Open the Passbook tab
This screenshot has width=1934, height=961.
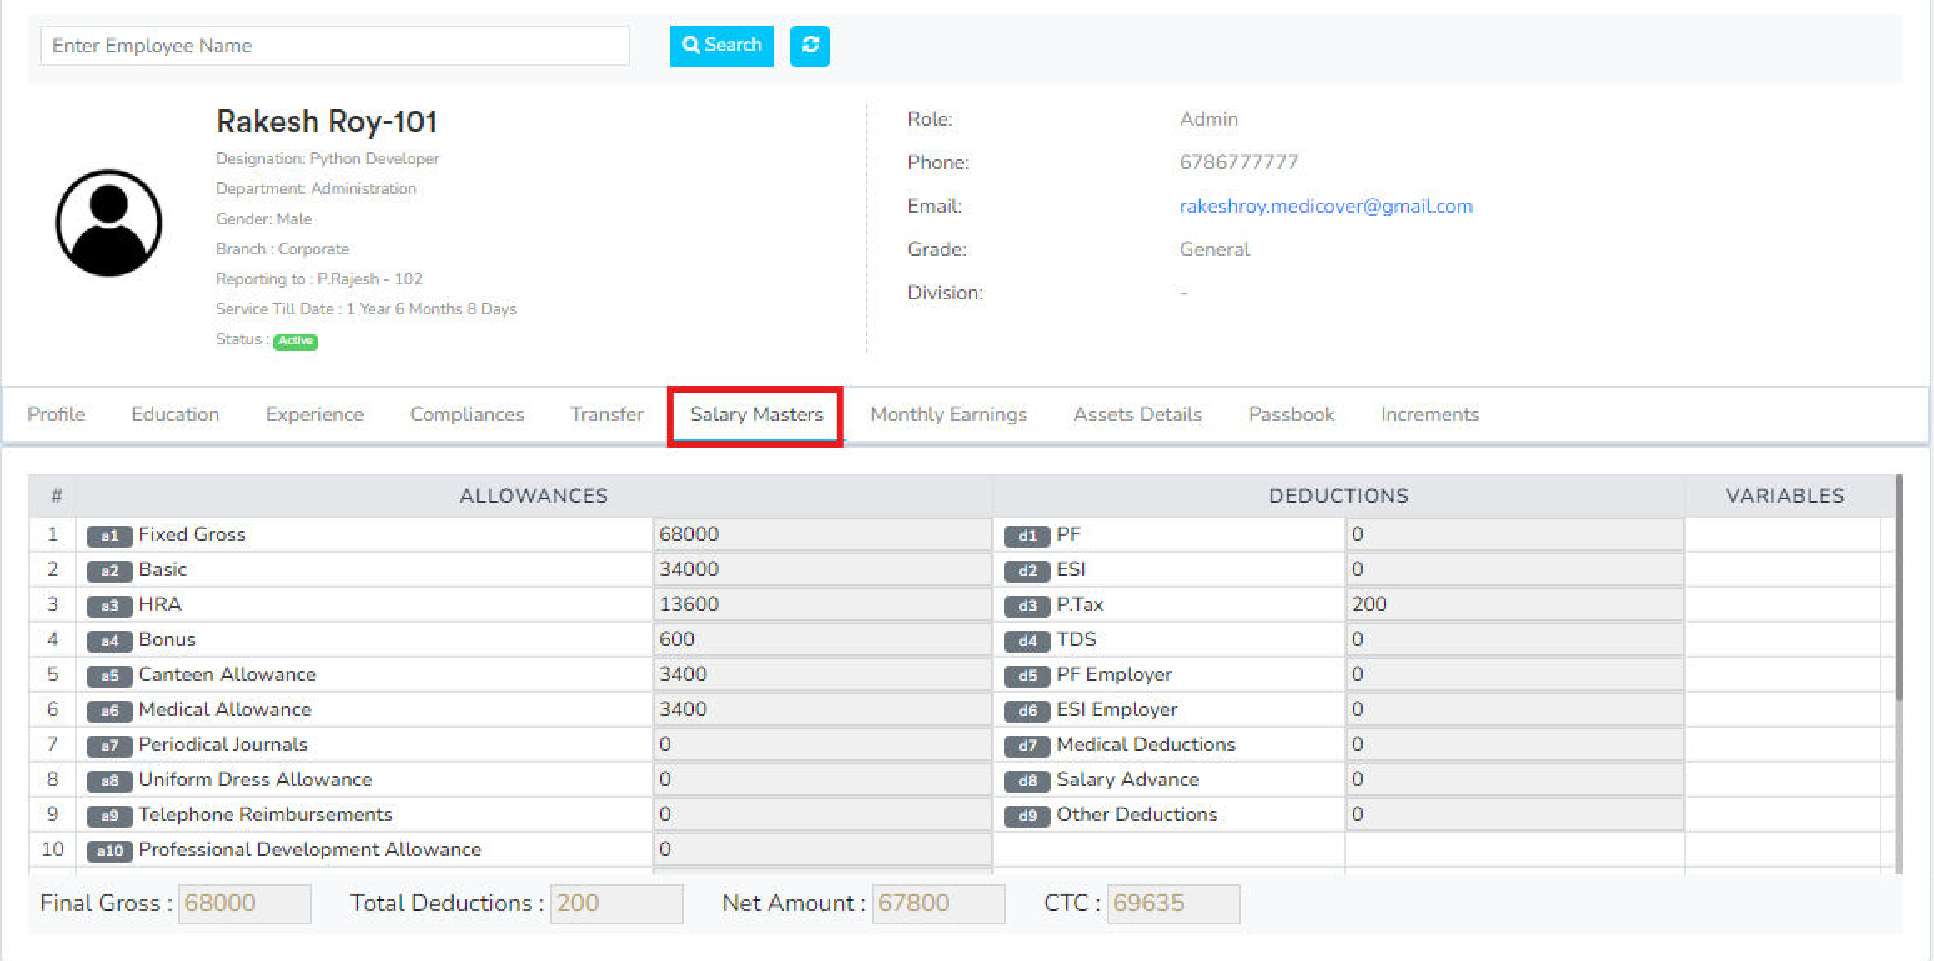pos(1291,414)
